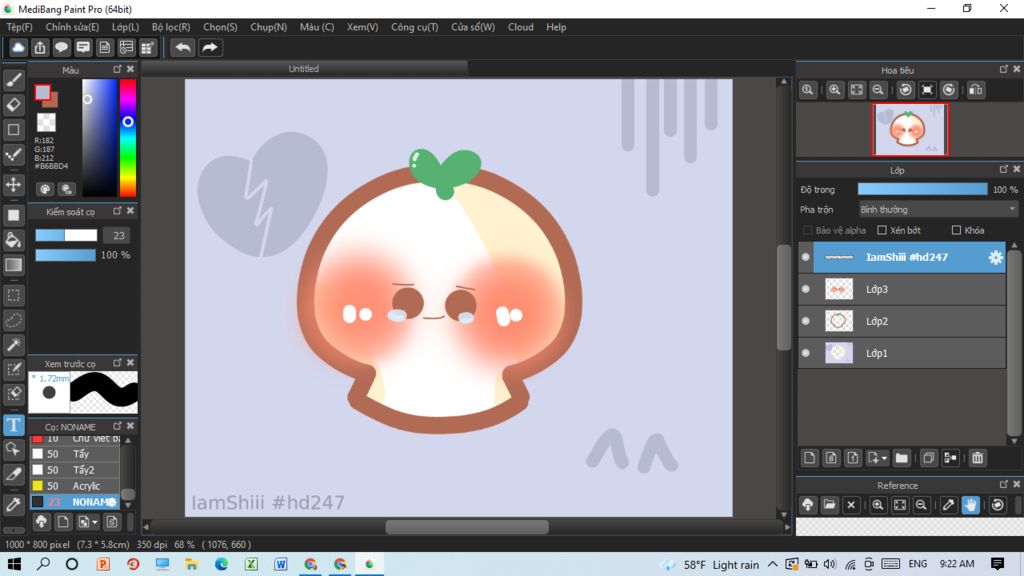Screen dimensions: 1024x576
Task: Open the Tệp(F) menu
Action: click(19, 27)
